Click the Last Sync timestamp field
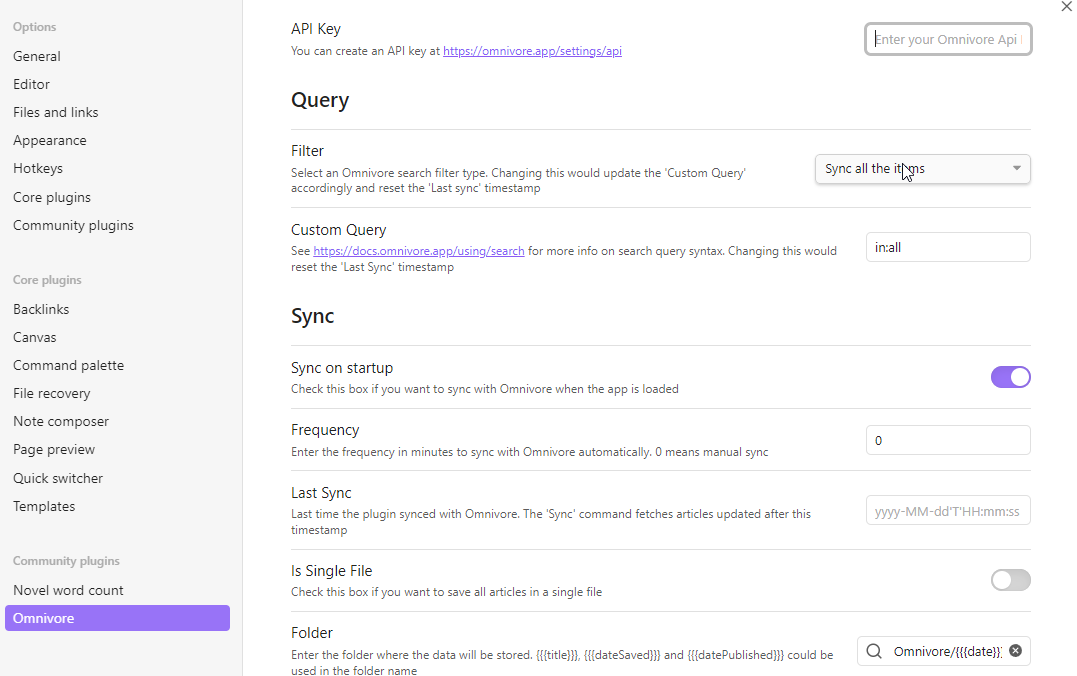The image size is (1077, 676). (947, 511)
